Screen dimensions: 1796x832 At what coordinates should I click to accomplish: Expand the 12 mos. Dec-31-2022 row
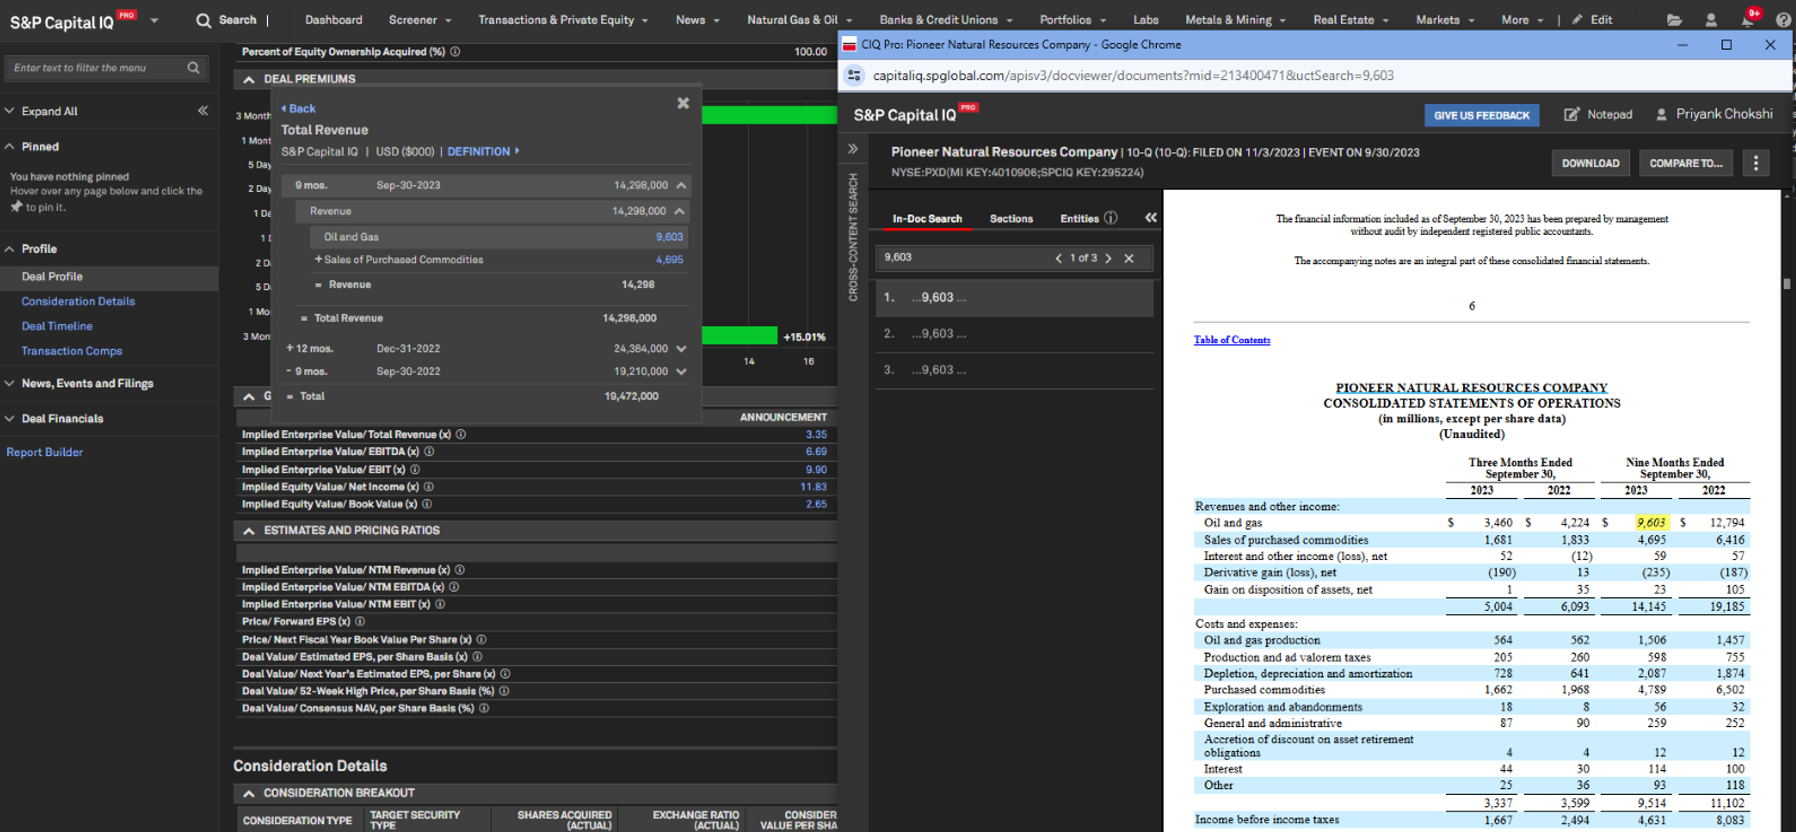click(681, 349)
